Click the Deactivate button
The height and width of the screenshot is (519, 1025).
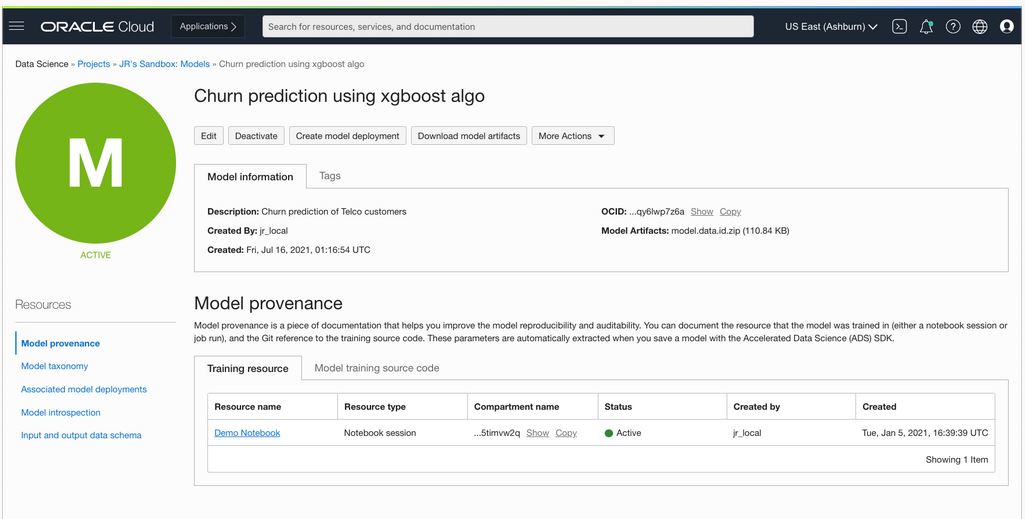coord(256,136)
